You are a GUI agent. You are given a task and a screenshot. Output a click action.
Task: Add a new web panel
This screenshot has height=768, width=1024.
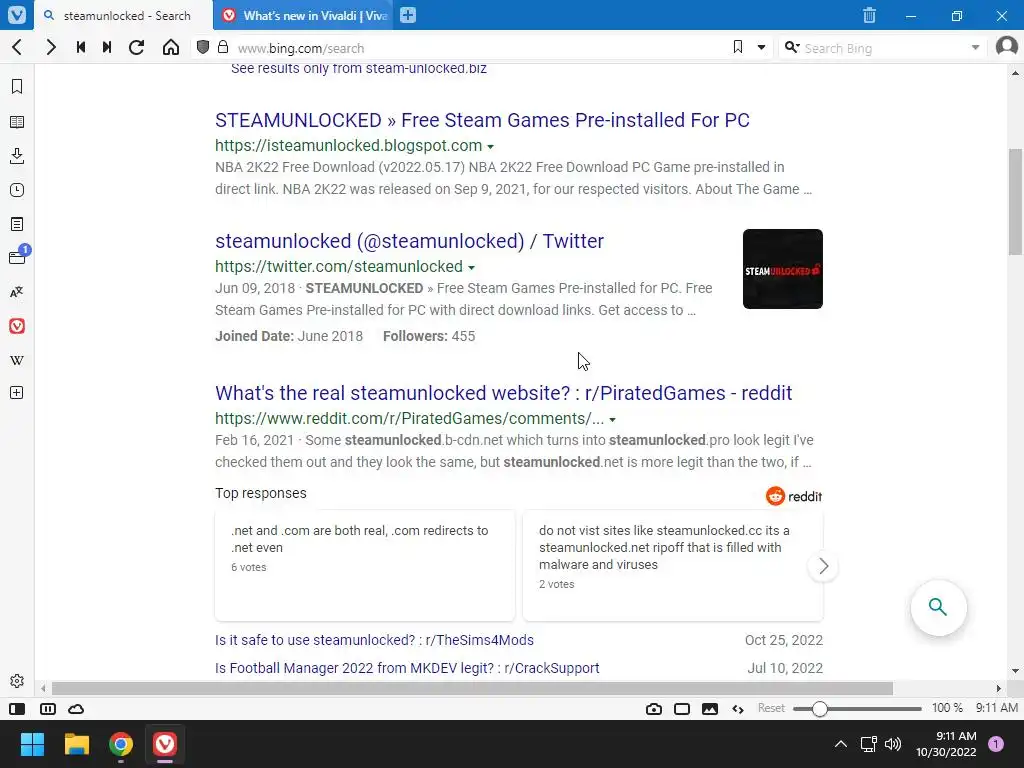[x=17, y=392]
